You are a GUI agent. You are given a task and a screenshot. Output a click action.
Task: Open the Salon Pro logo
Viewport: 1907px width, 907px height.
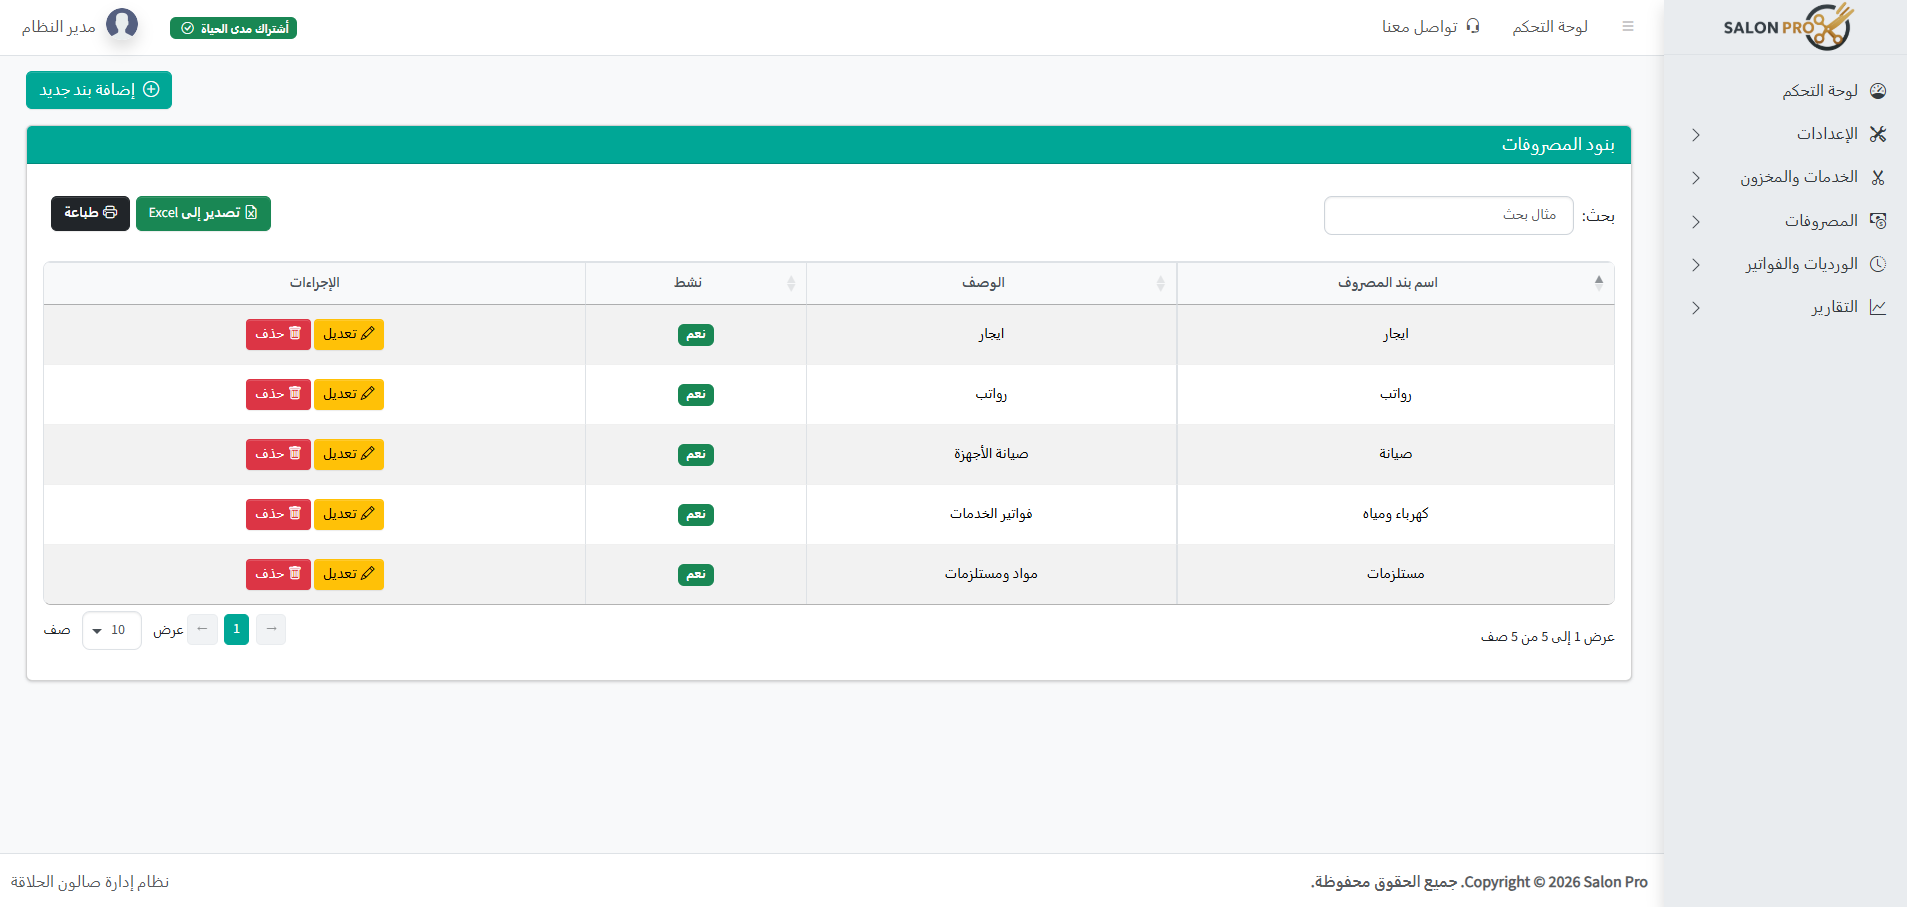point(1786,27)
